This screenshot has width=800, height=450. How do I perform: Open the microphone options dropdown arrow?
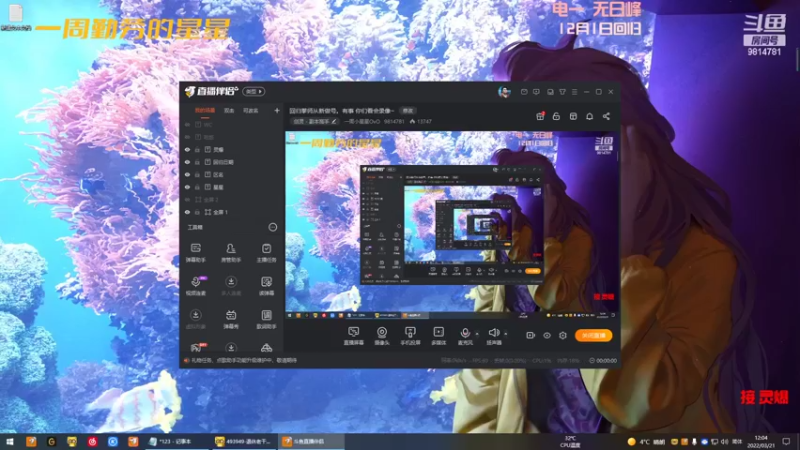coord(477,334)
